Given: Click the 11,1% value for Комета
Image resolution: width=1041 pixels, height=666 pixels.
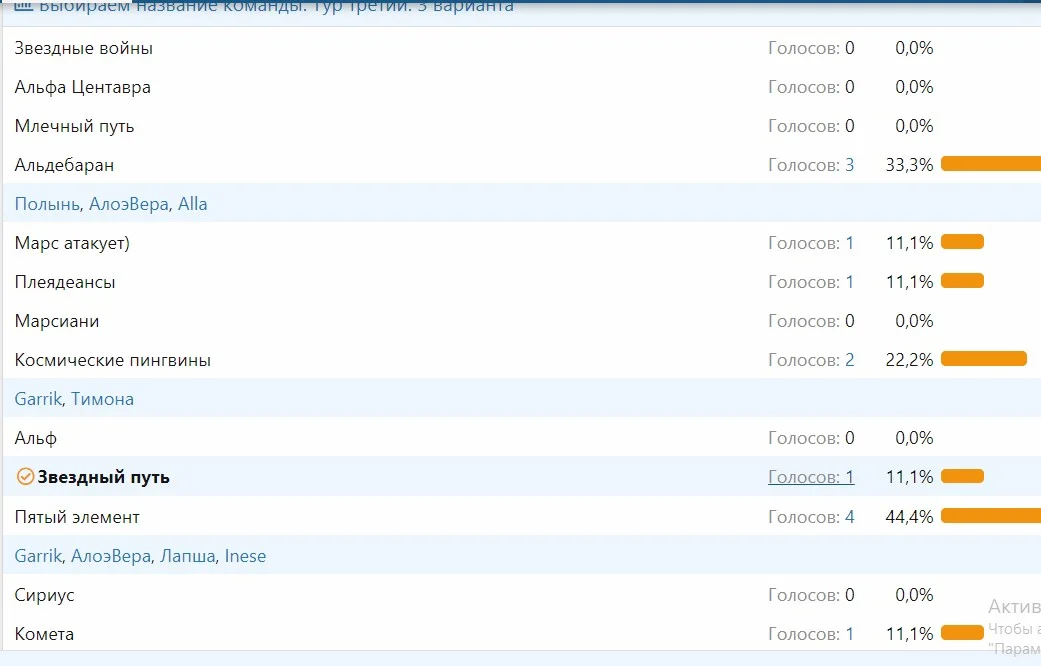Looking at the screenshot, I should (910, 634).
